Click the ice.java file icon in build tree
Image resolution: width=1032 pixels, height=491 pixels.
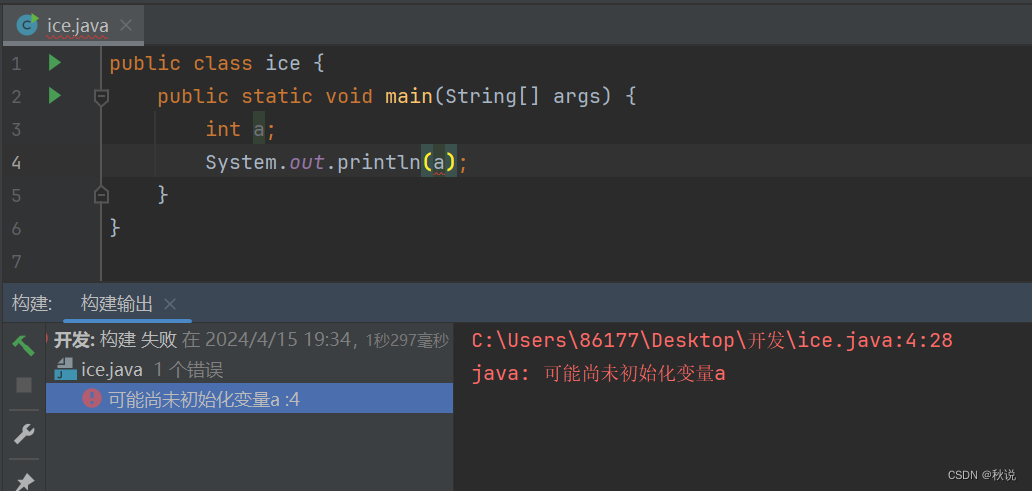(x=65, y=369)
